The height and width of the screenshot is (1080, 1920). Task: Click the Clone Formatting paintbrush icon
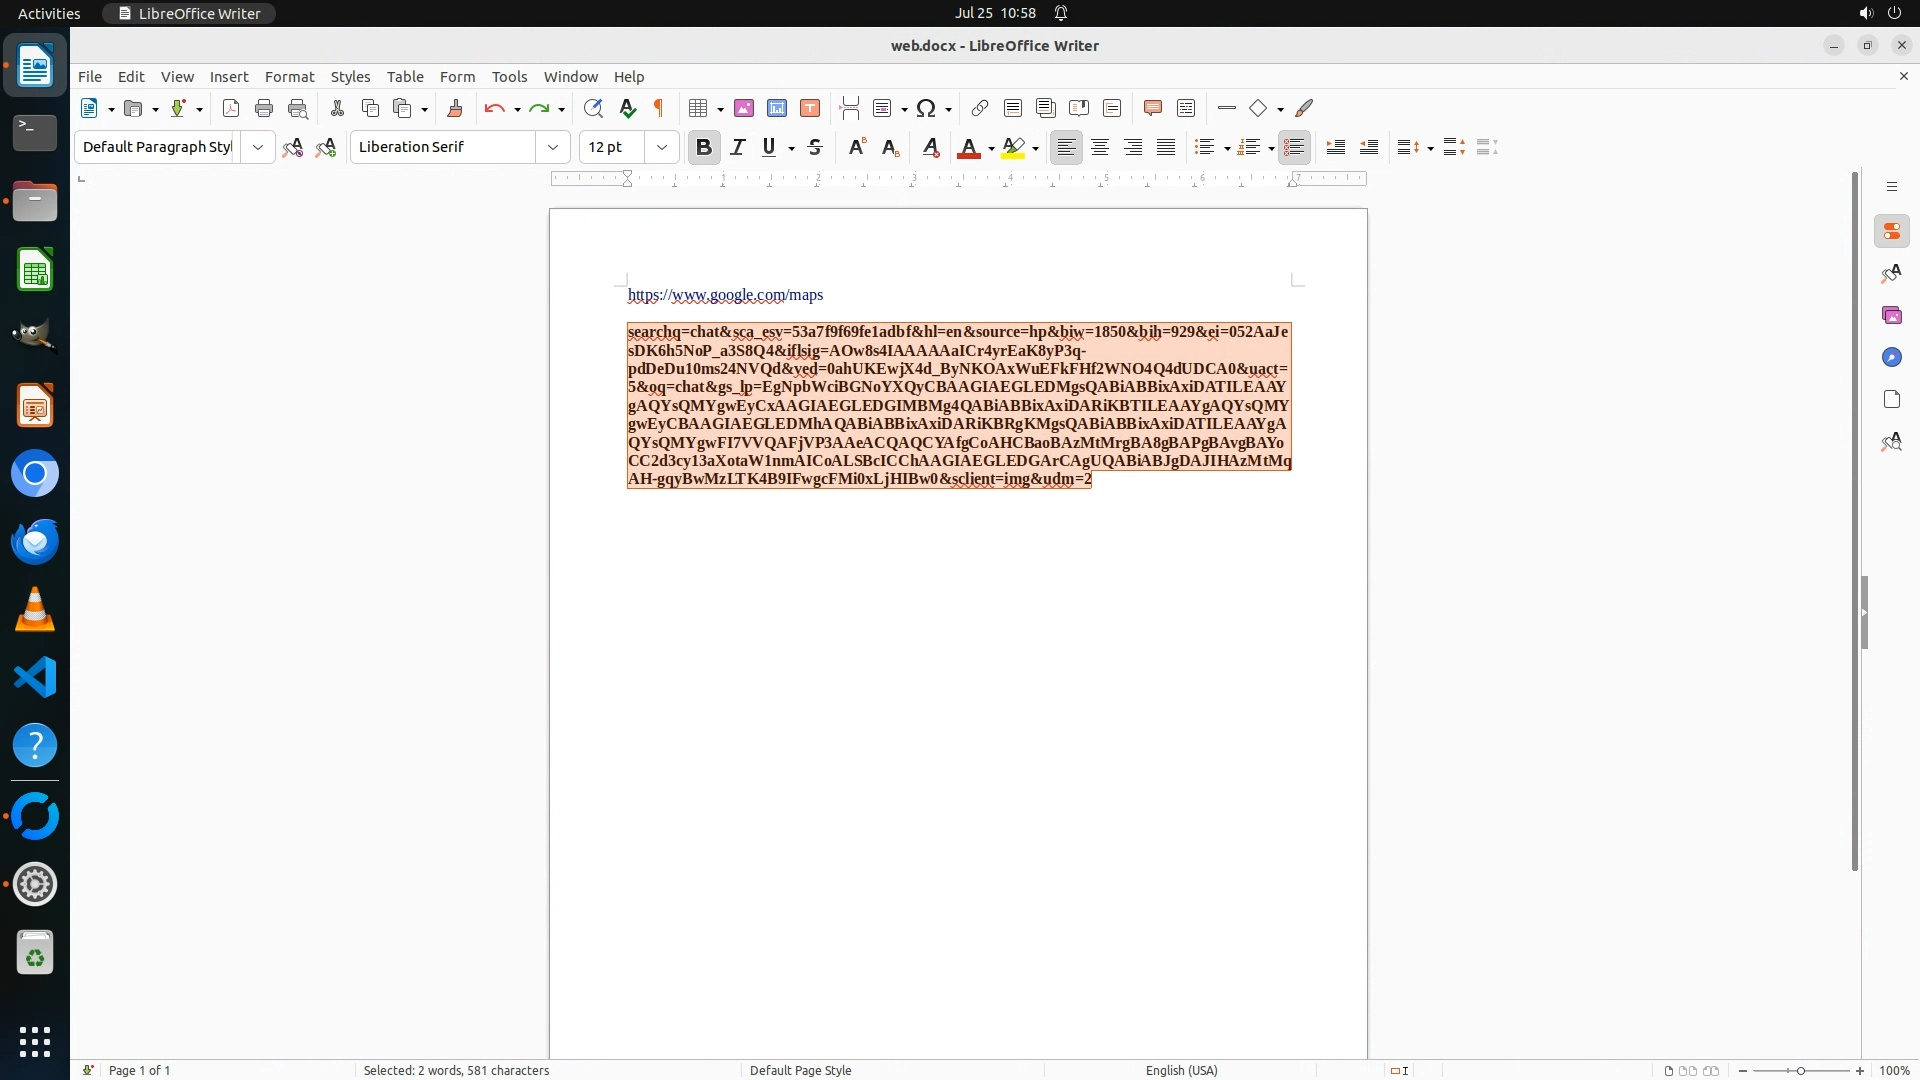point(455,108)
